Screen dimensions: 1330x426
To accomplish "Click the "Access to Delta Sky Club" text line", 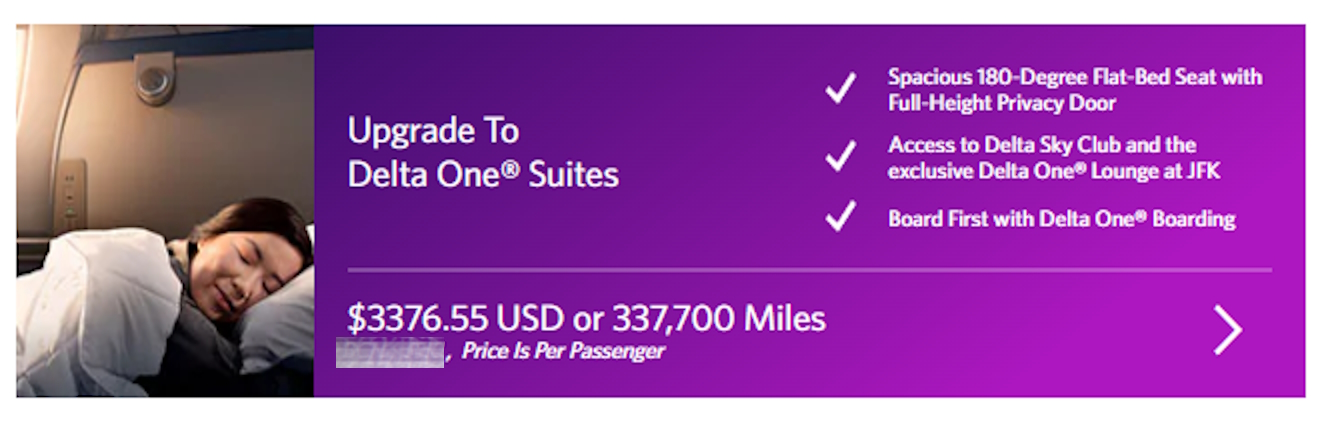I will click(x=1042, y=145).
